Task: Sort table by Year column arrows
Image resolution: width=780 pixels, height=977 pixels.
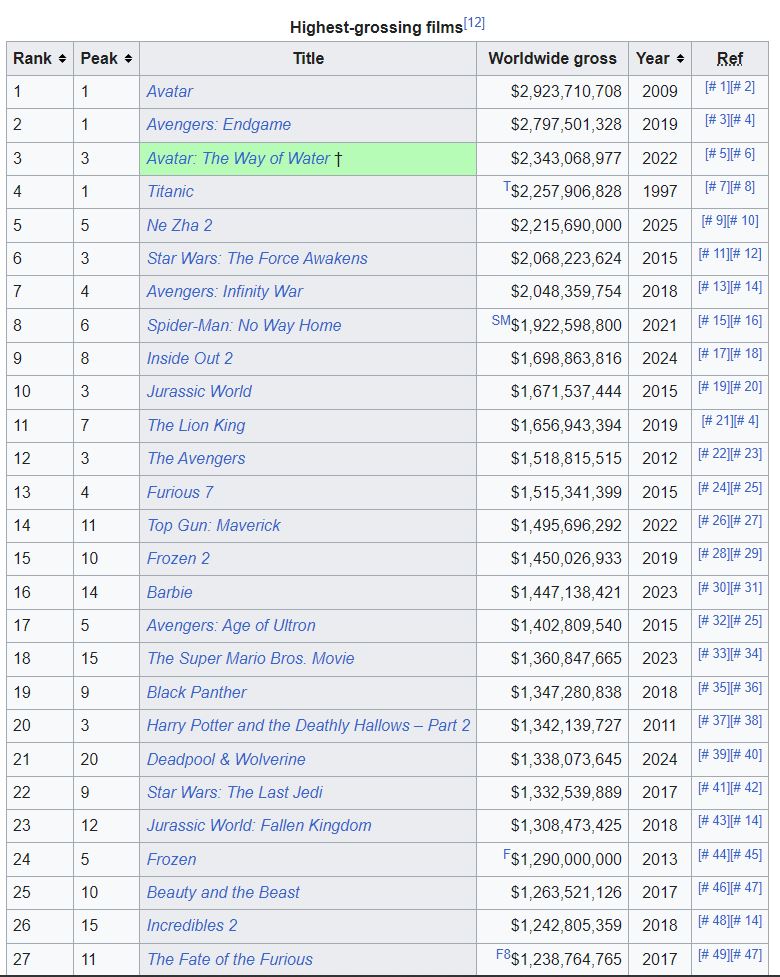Action: [680, 59]
